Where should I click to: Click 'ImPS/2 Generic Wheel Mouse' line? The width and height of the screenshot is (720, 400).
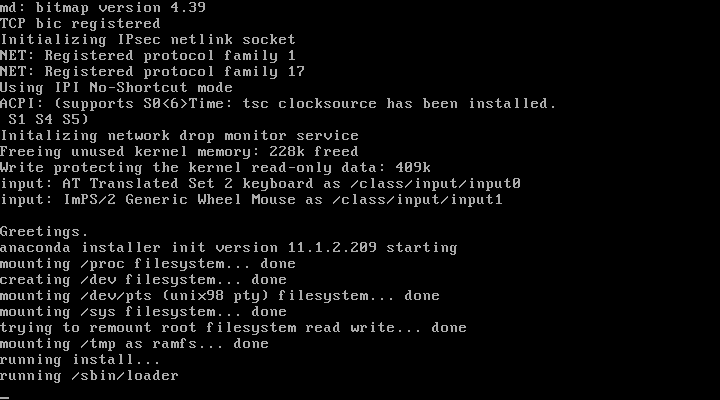tap(251, 200)
